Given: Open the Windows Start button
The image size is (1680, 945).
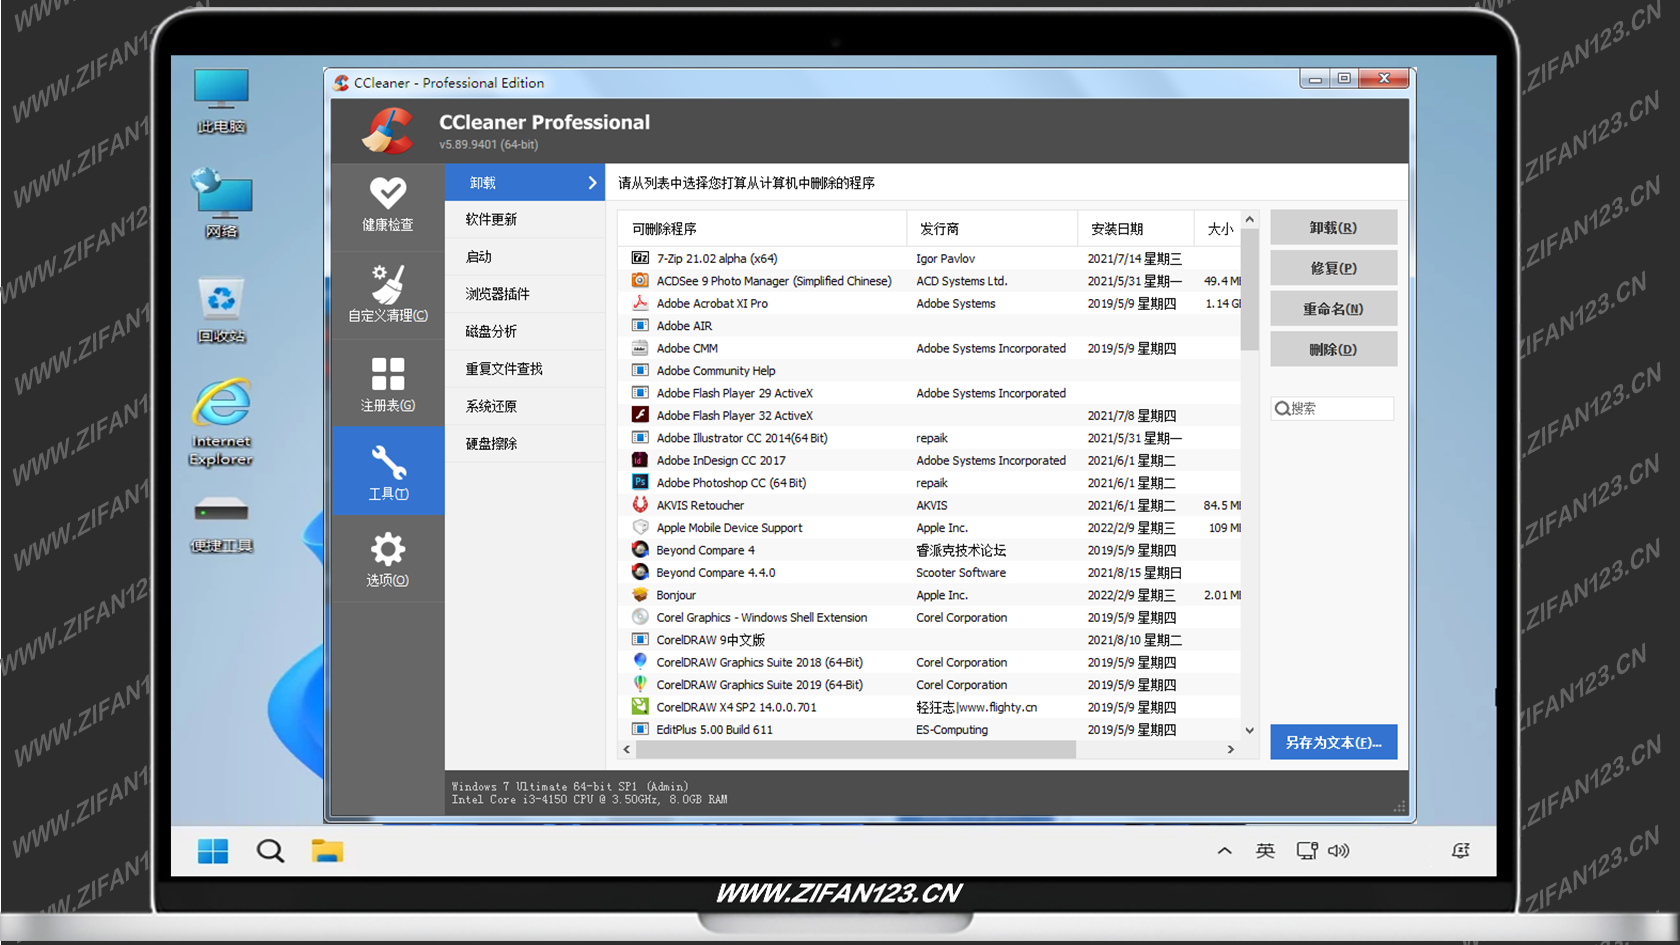Looking at the screenshot, I should tap(213, 851).
